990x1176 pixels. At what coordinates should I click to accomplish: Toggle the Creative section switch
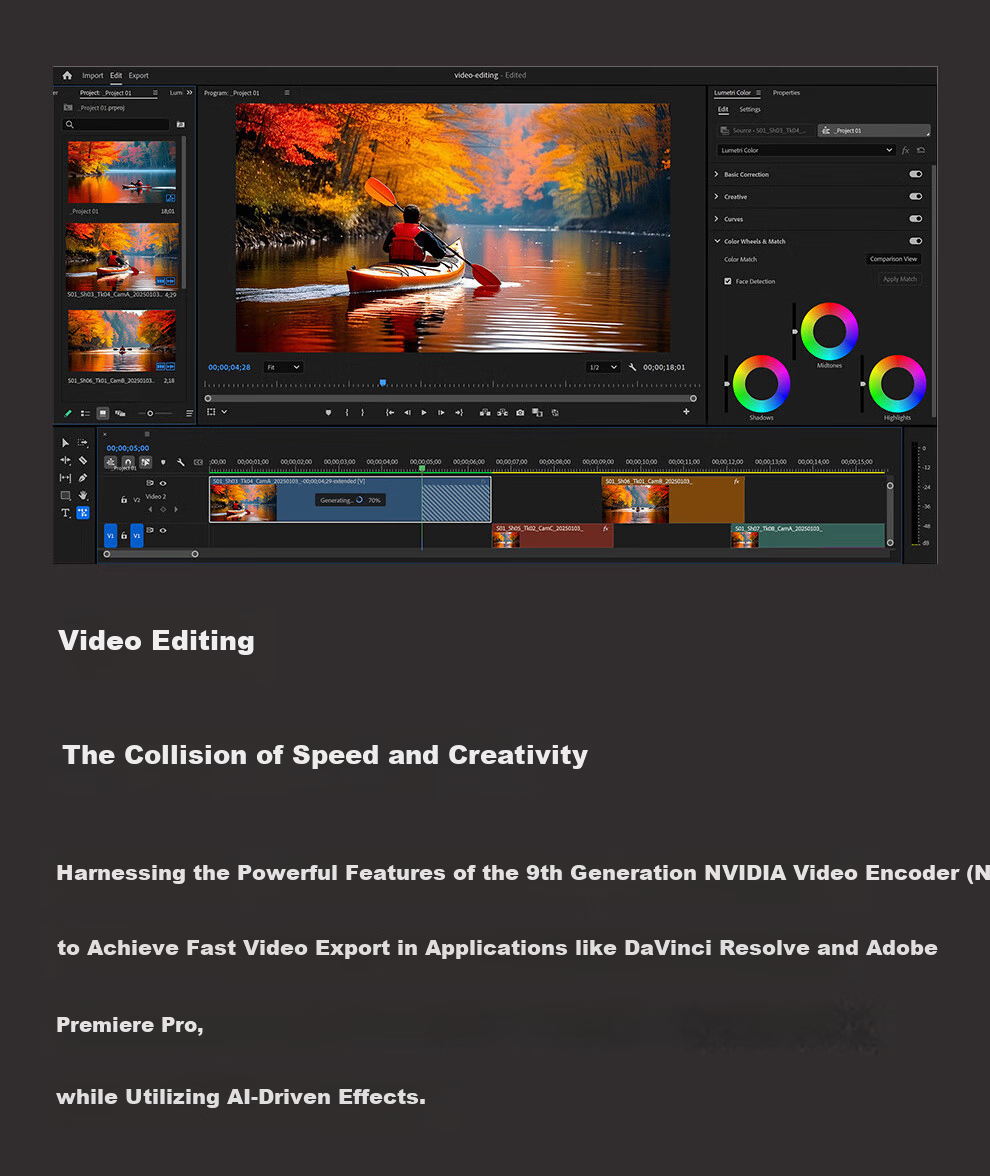(916, 196)
